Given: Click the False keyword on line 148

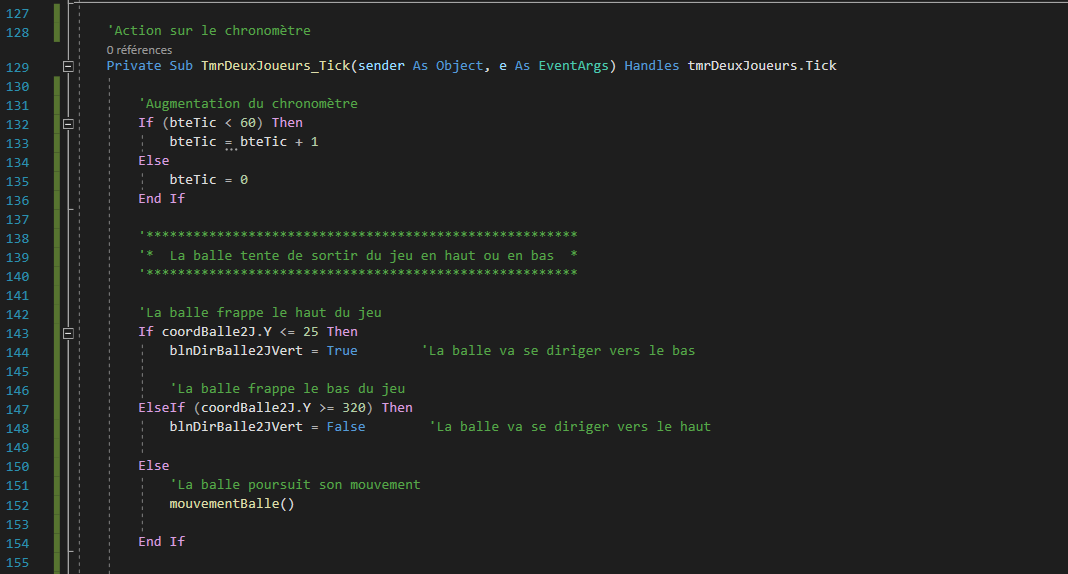Looking at the screenshot, I should (346, 427).
